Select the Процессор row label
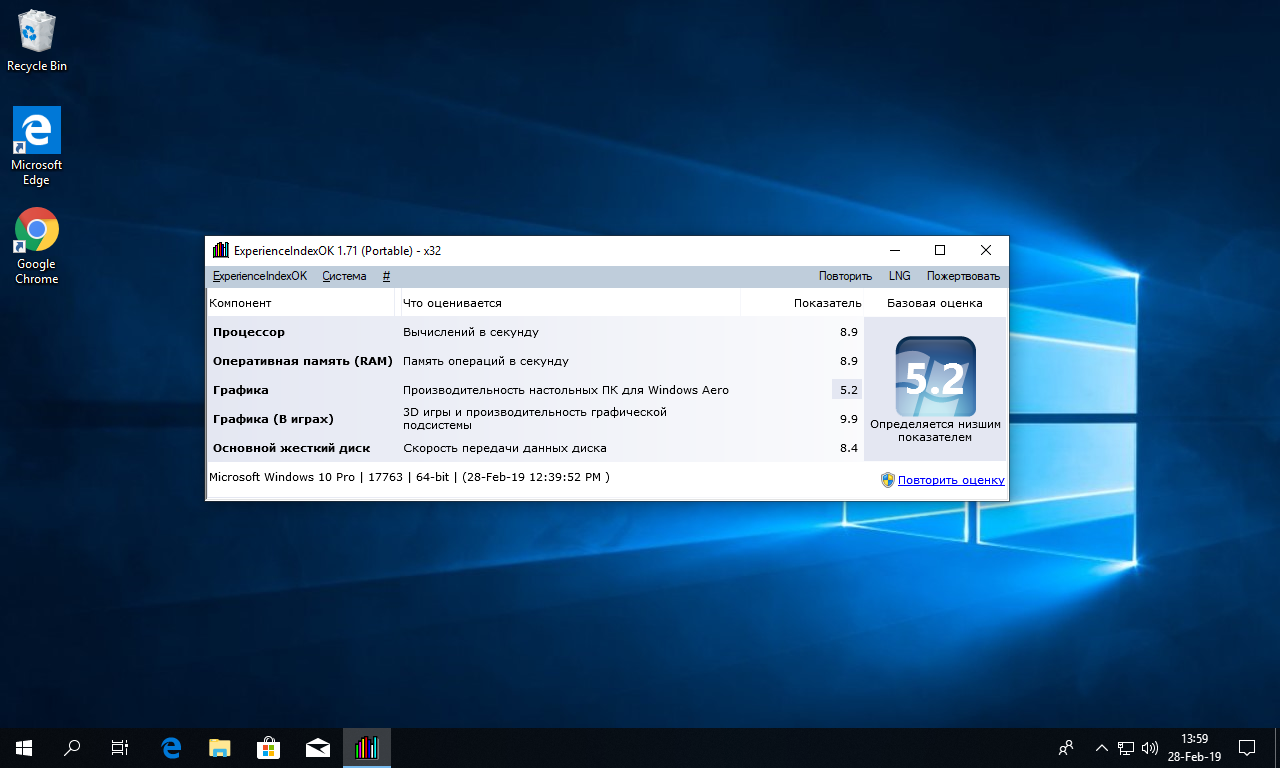This screenshot has height=768, width=1280. 249,332
